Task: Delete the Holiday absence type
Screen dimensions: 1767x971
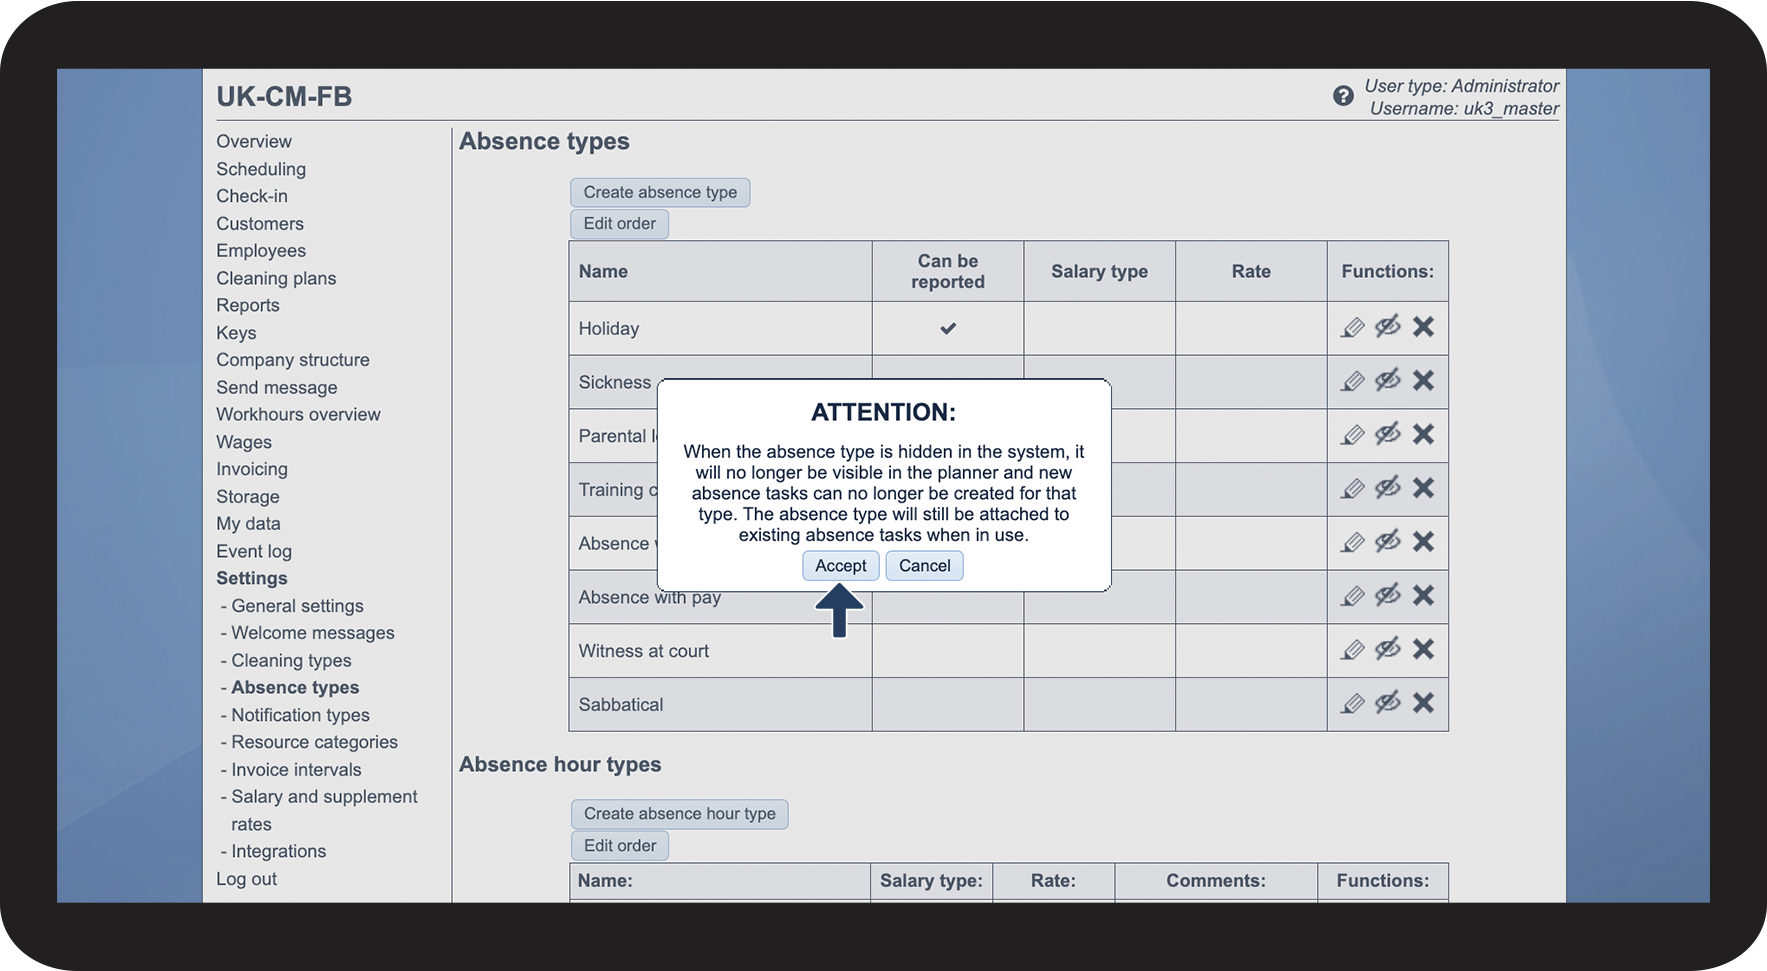Action: click(1423, 327)
